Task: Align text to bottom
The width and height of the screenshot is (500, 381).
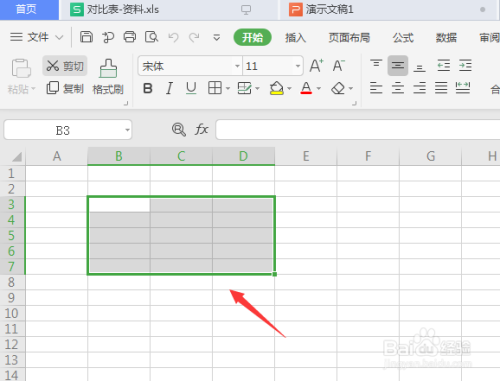Action: (x=419, y=67)
